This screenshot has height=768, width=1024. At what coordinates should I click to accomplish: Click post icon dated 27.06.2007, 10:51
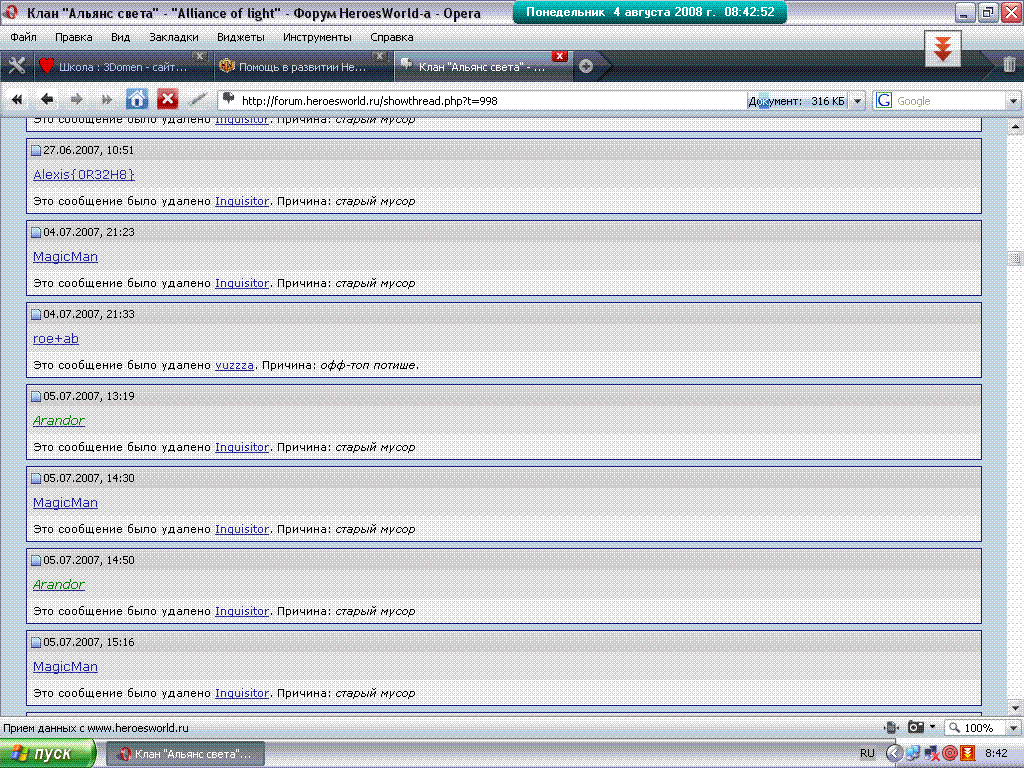tap(36, 151)
